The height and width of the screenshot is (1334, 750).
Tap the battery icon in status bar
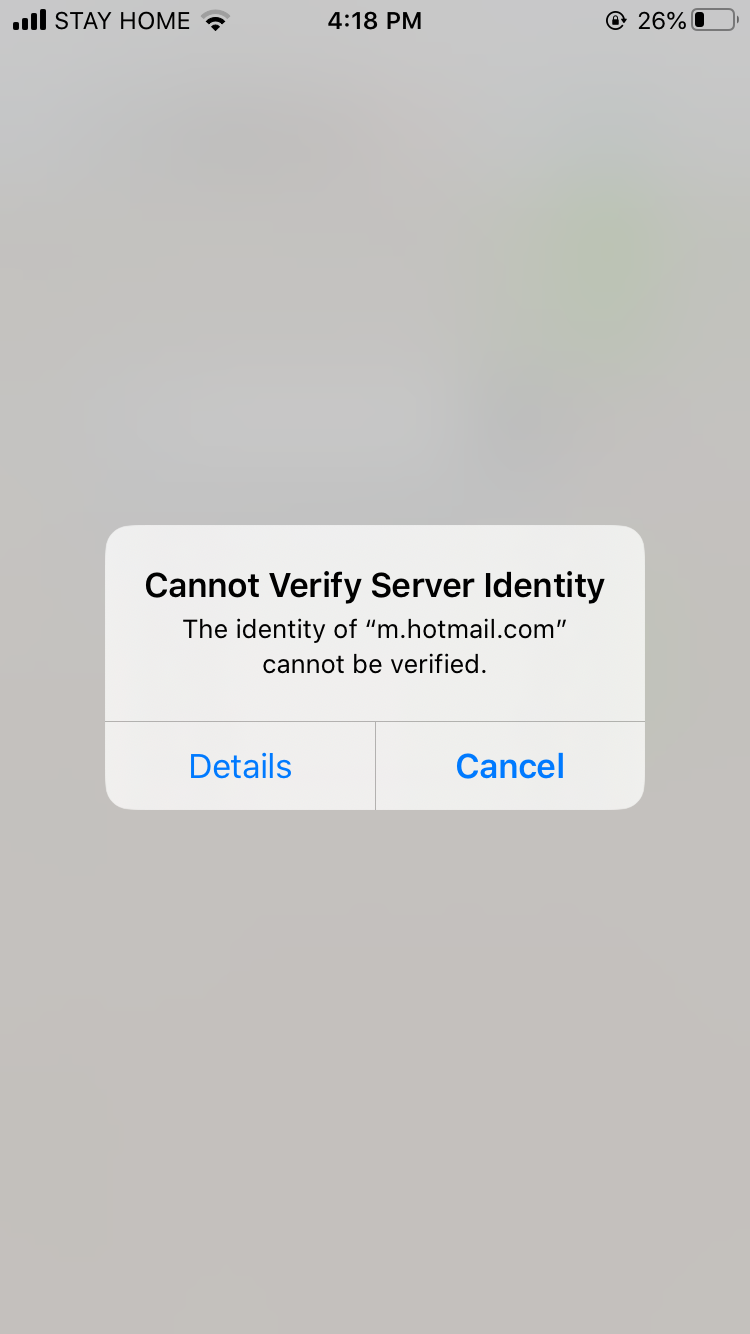pyautogui.click(x=714, y=20)
